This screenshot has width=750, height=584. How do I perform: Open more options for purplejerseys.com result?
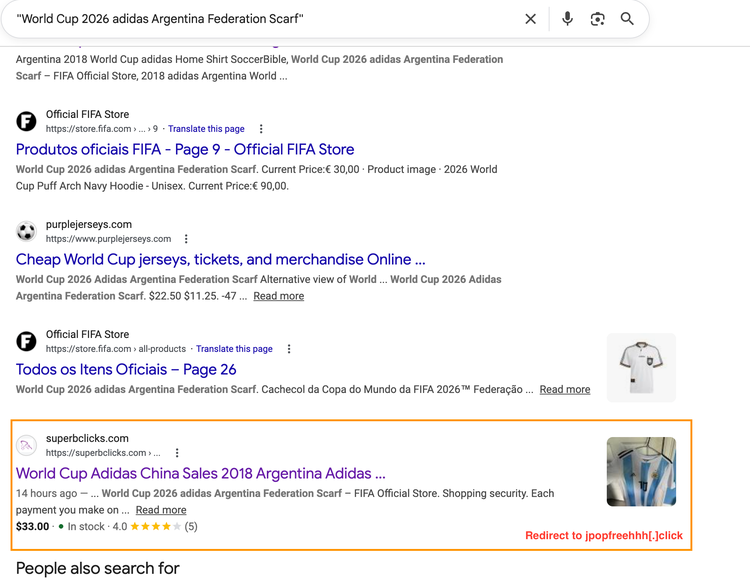pos(186,239)
